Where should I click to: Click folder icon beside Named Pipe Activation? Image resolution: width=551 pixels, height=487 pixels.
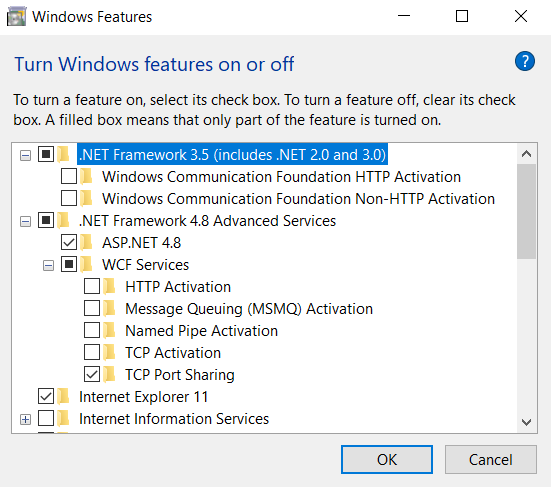(110, 331)
